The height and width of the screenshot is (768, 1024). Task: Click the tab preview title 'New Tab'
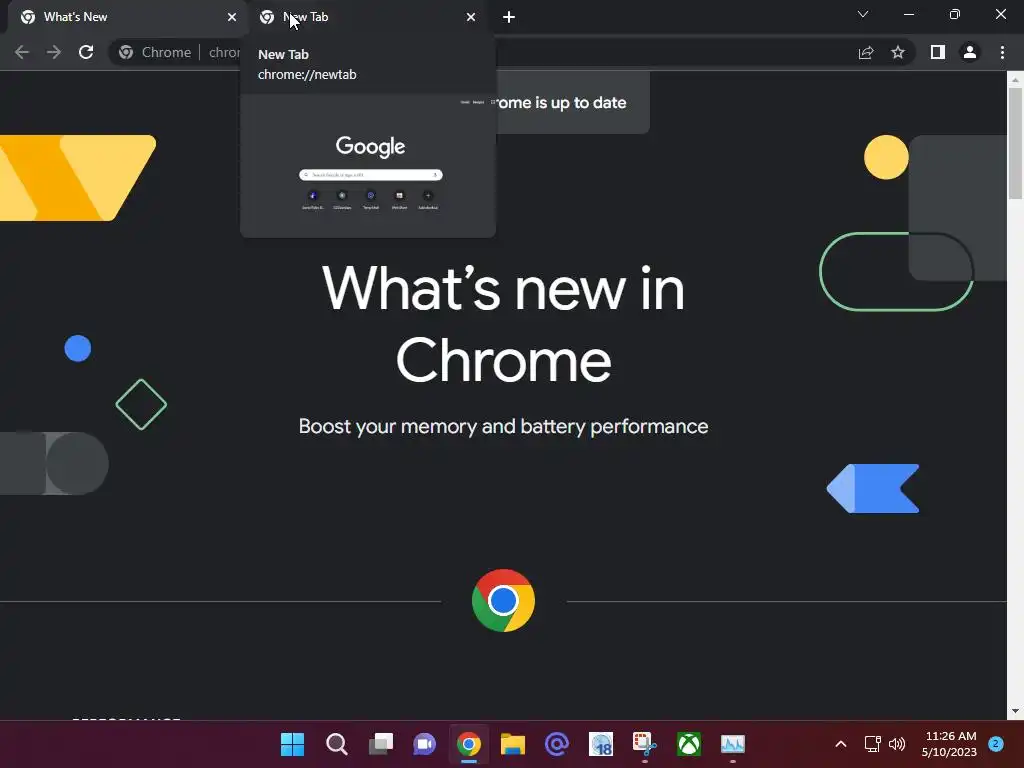pyautogui.click(x=283, y=54)
